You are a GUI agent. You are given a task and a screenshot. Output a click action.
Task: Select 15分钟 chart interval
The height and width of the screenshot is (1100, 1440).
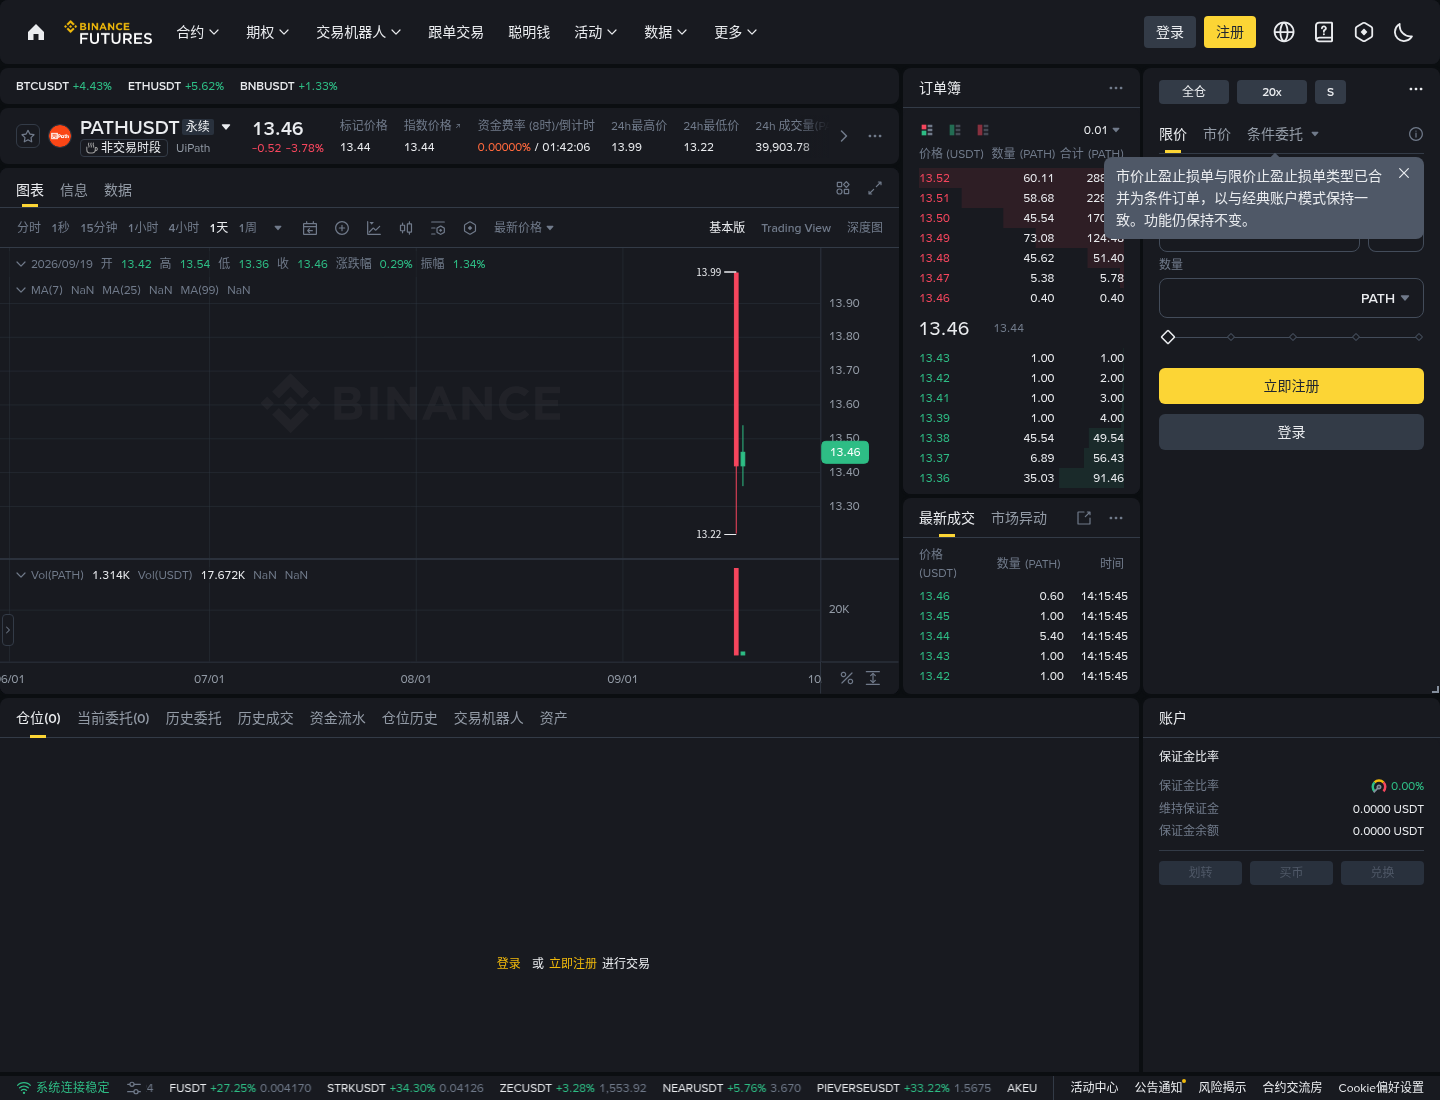click(x=99, y=228)
